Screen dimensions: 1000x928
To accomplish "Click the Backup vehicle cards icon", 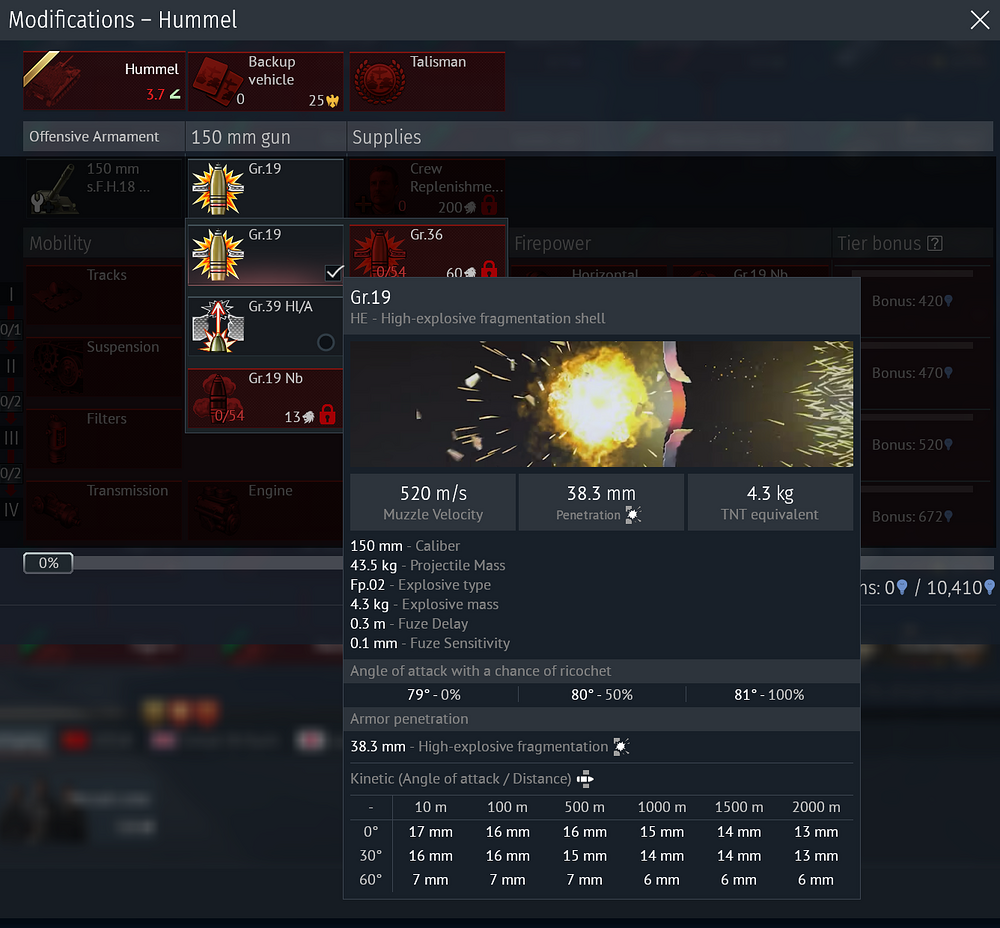I will [x=217, y=81].
